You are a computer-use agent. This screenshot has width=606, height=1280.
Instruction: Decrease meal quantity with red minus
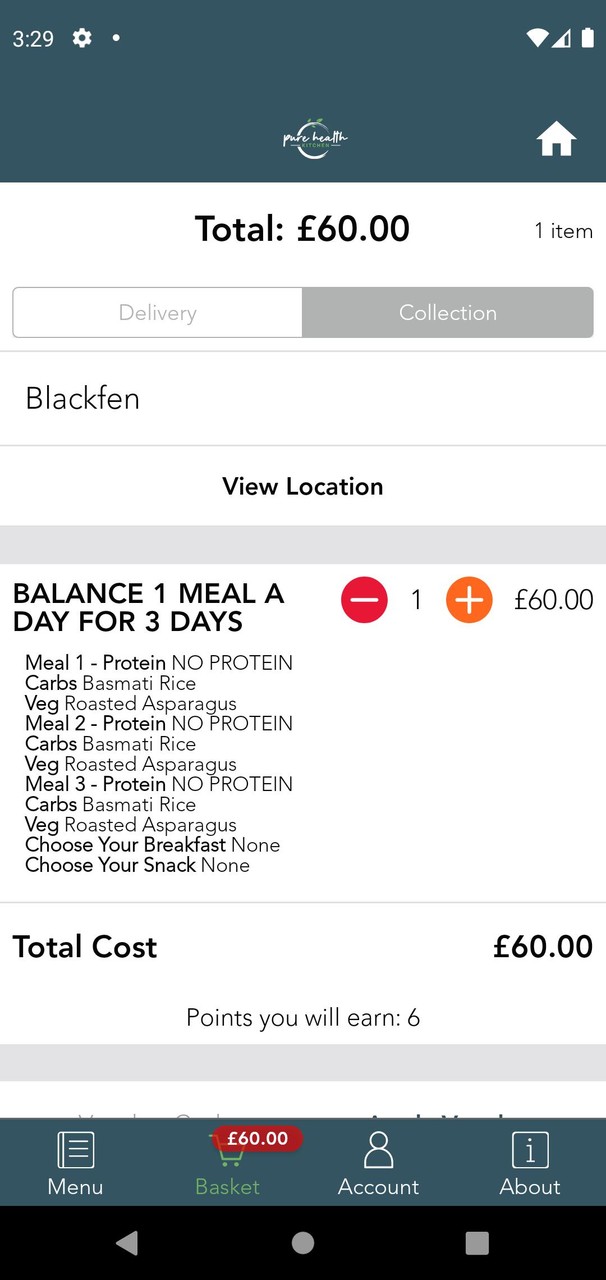point(364,600)
